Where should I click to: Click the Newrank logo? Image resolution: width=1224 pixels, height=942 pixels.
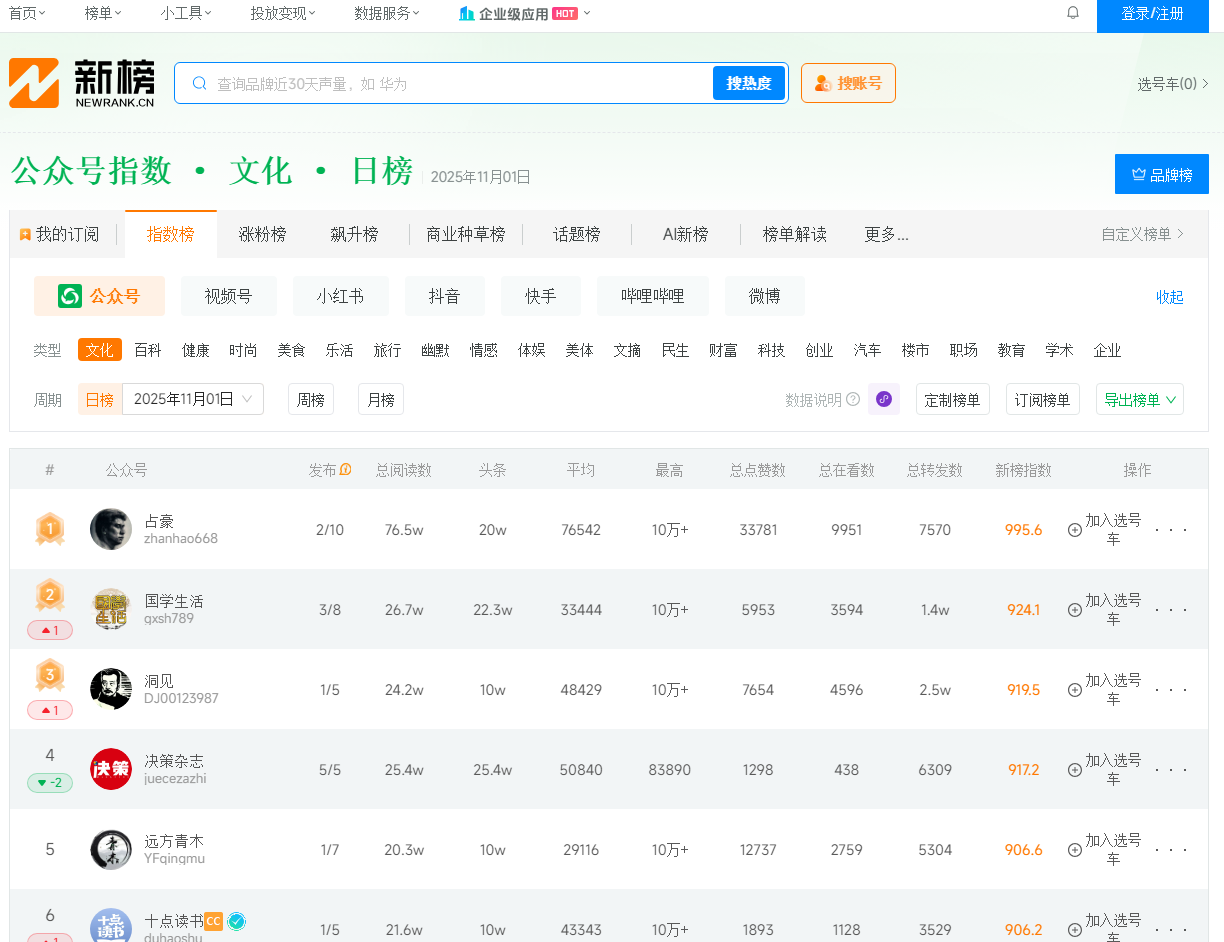click(x=82, y=83)
